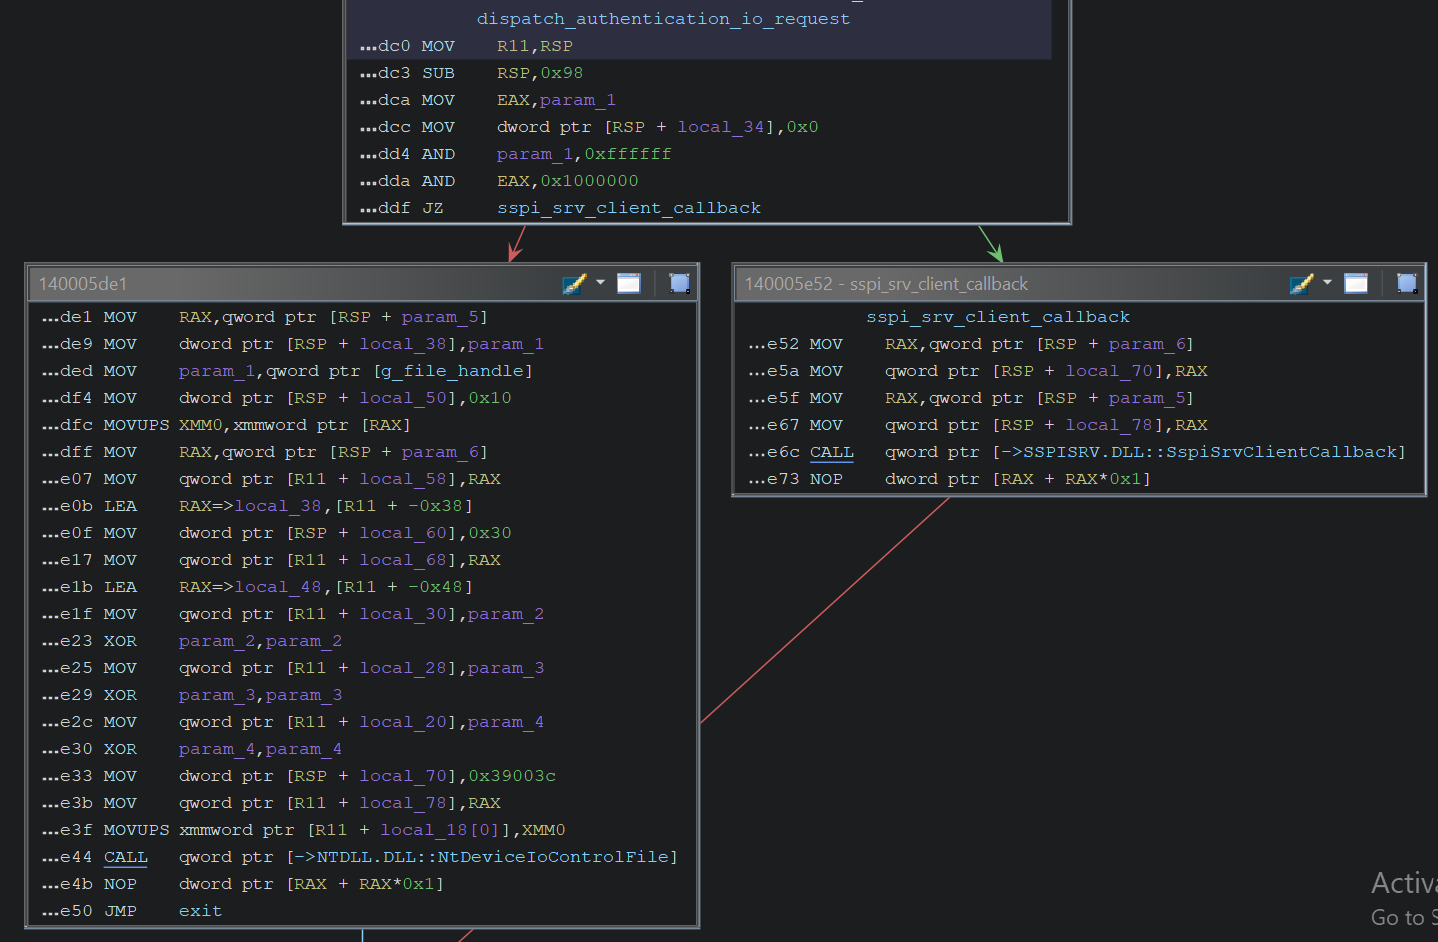Click the underlined CALL mnemonic at e6c

[x=831, y=452]
